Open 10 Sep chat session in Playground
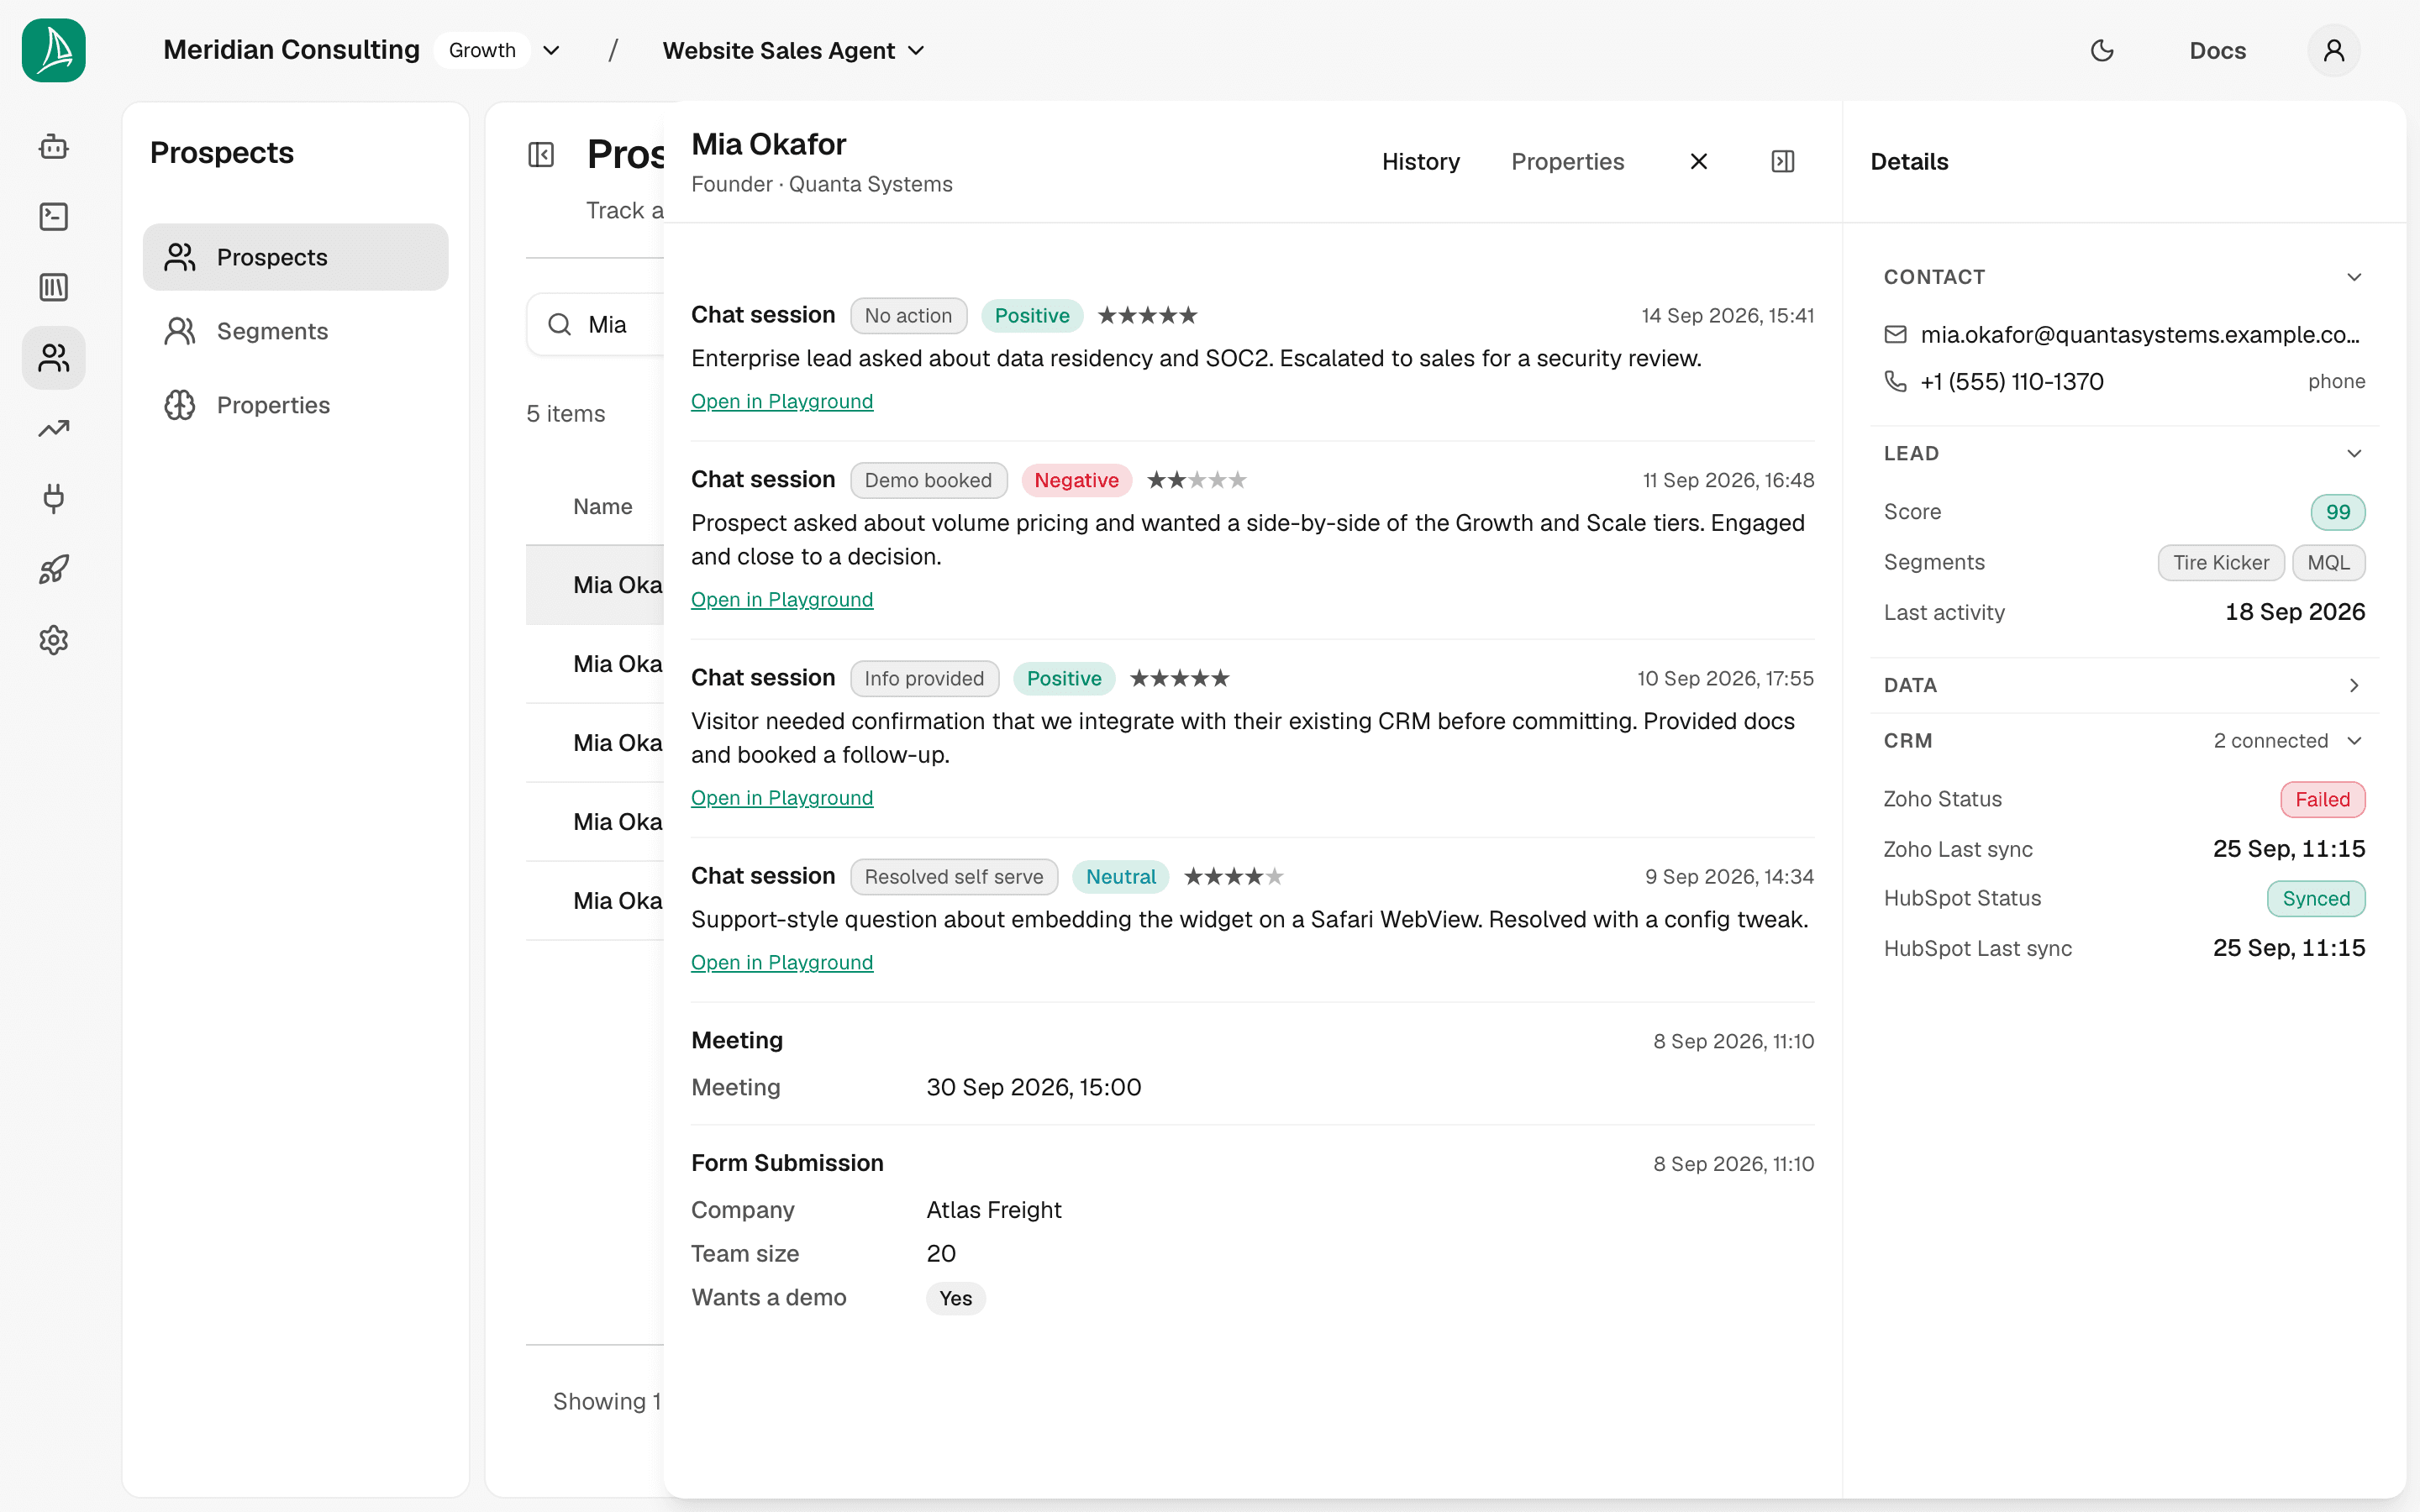2420x1512 pixels. 781,798
